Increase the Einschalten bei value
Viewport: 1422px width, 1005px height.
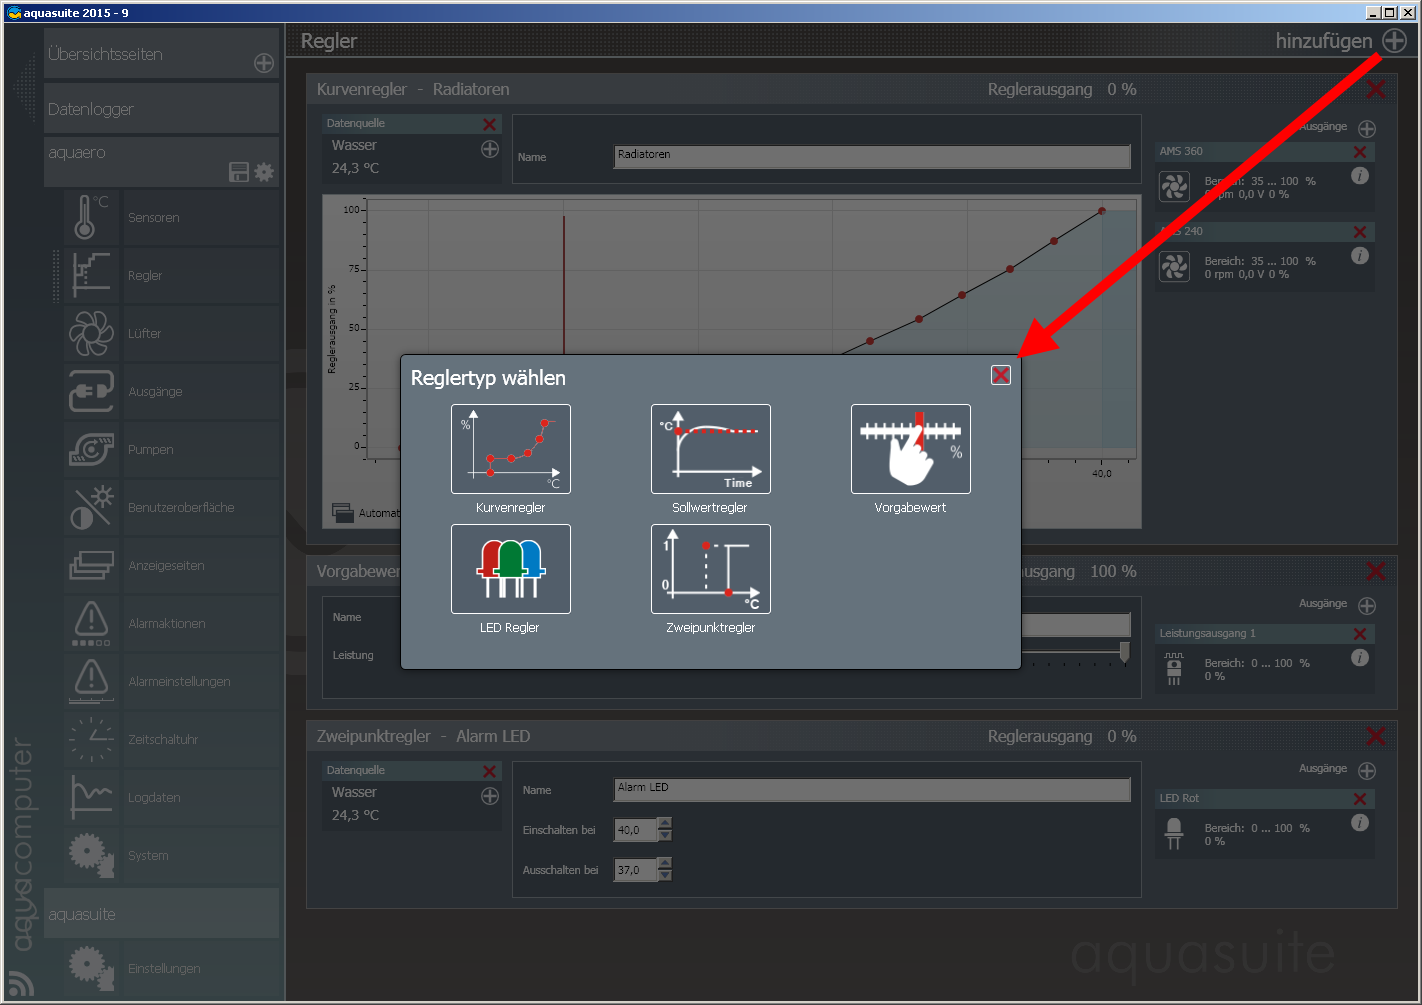666,824
